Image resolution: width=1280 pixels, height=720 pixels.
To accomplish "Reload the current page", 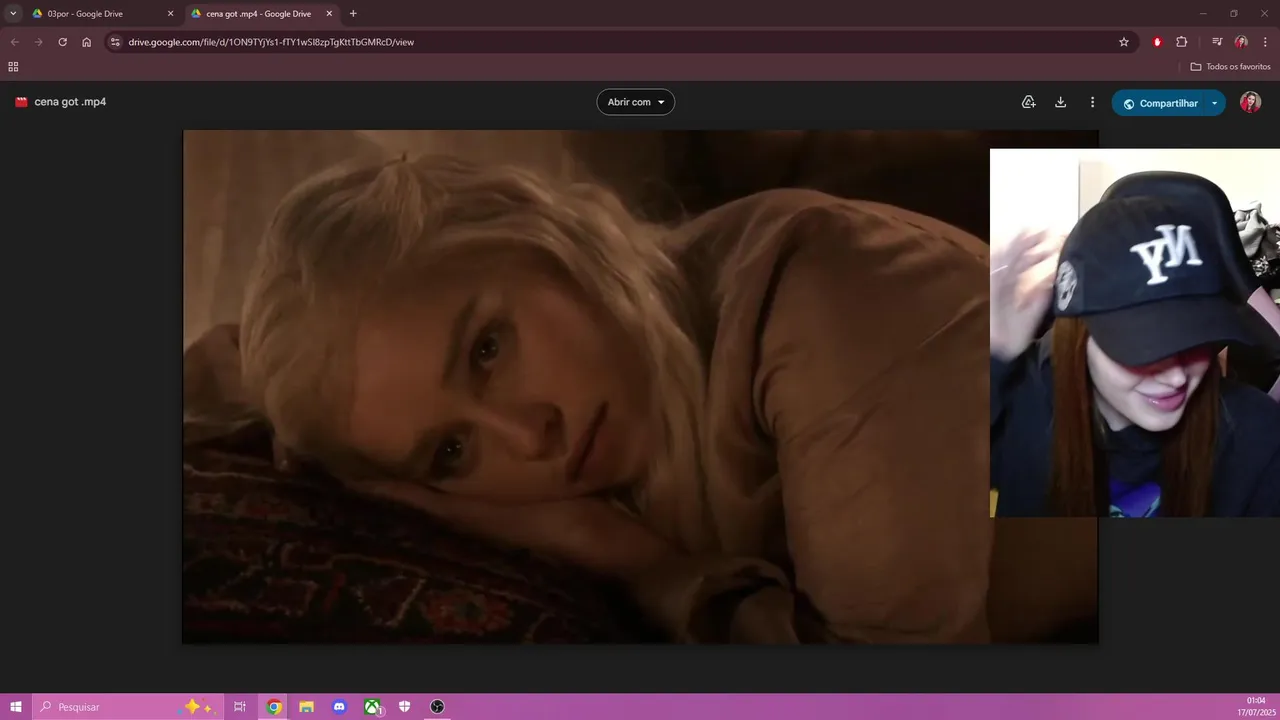I will coord(62,42).
